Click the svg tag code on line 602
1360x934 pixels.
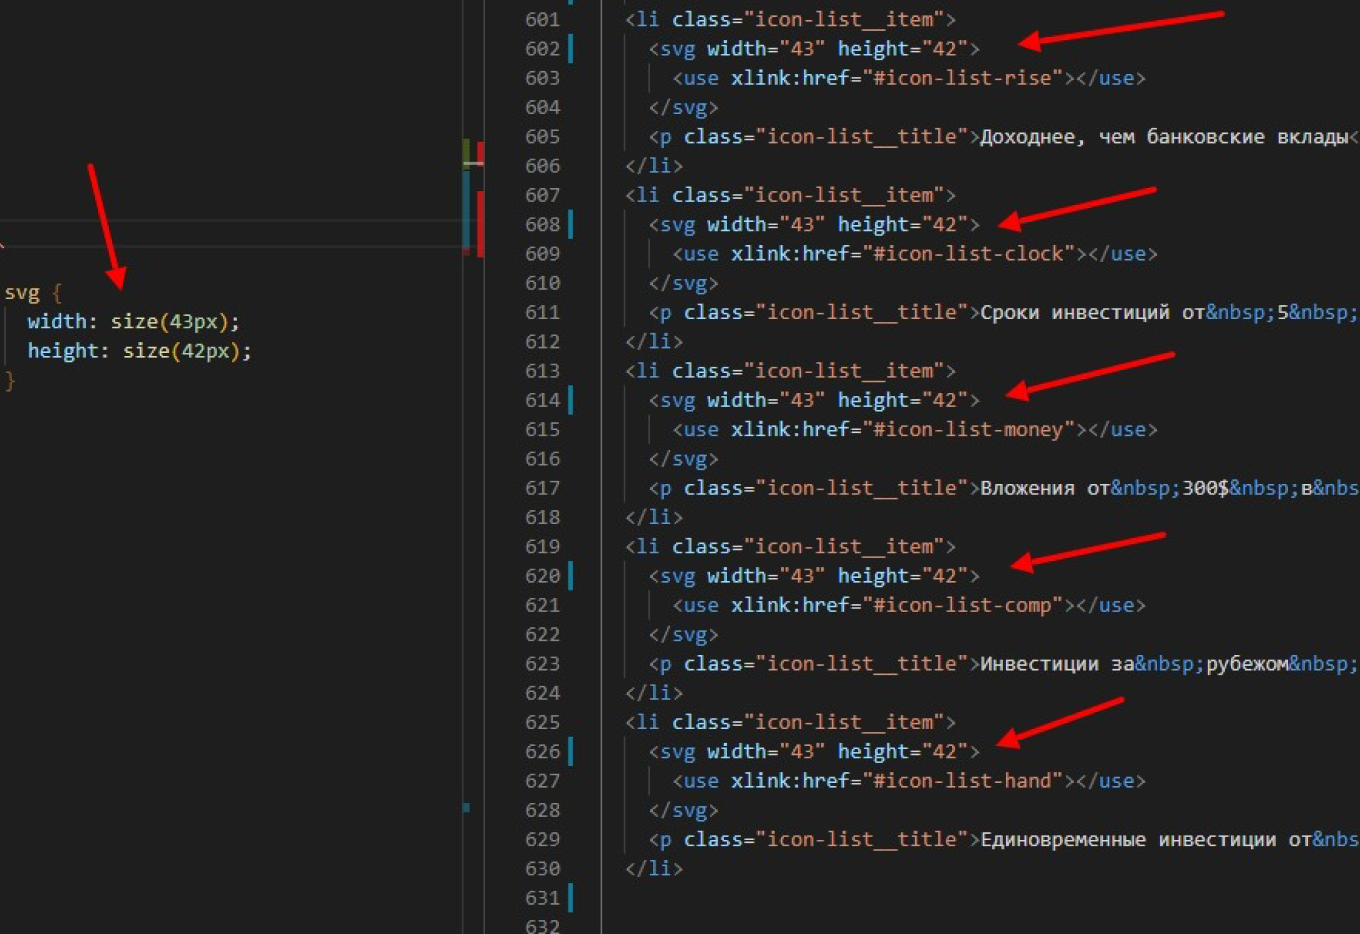pyautogui.click(x=814, y=48)
